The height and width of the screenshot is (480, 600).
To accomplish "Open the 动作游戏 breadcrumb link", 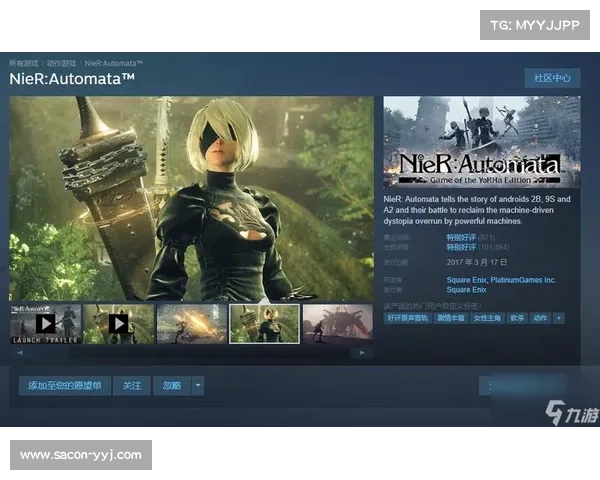I will pyautogui.click(x=63, y=62).
